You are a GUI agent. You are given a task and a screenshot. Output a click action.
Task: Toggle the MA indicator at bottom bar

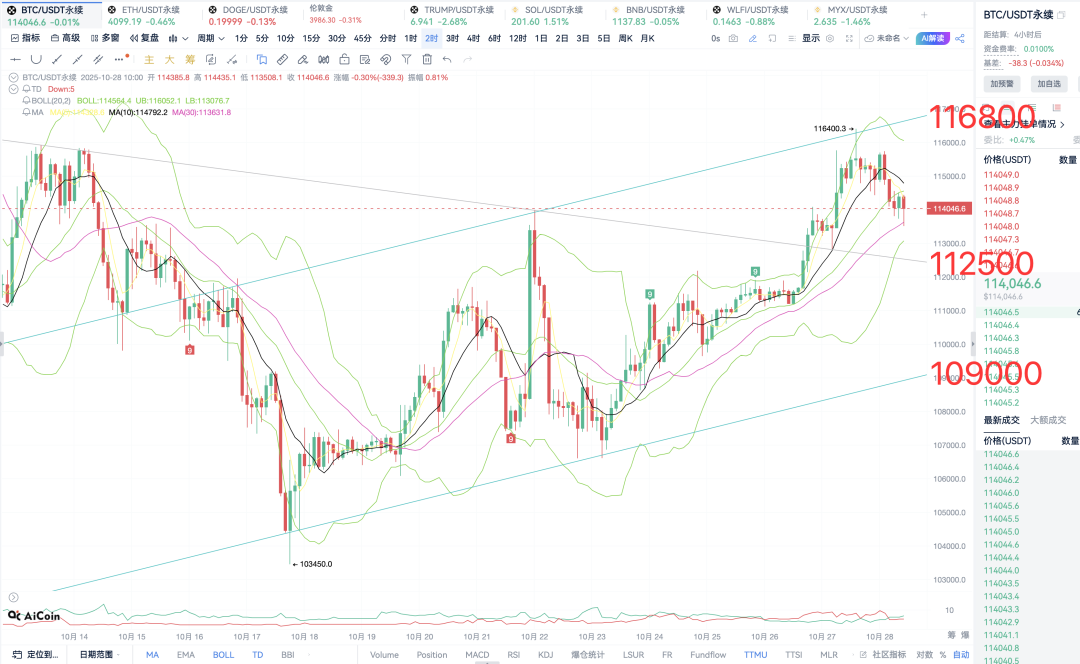point(152,655)
